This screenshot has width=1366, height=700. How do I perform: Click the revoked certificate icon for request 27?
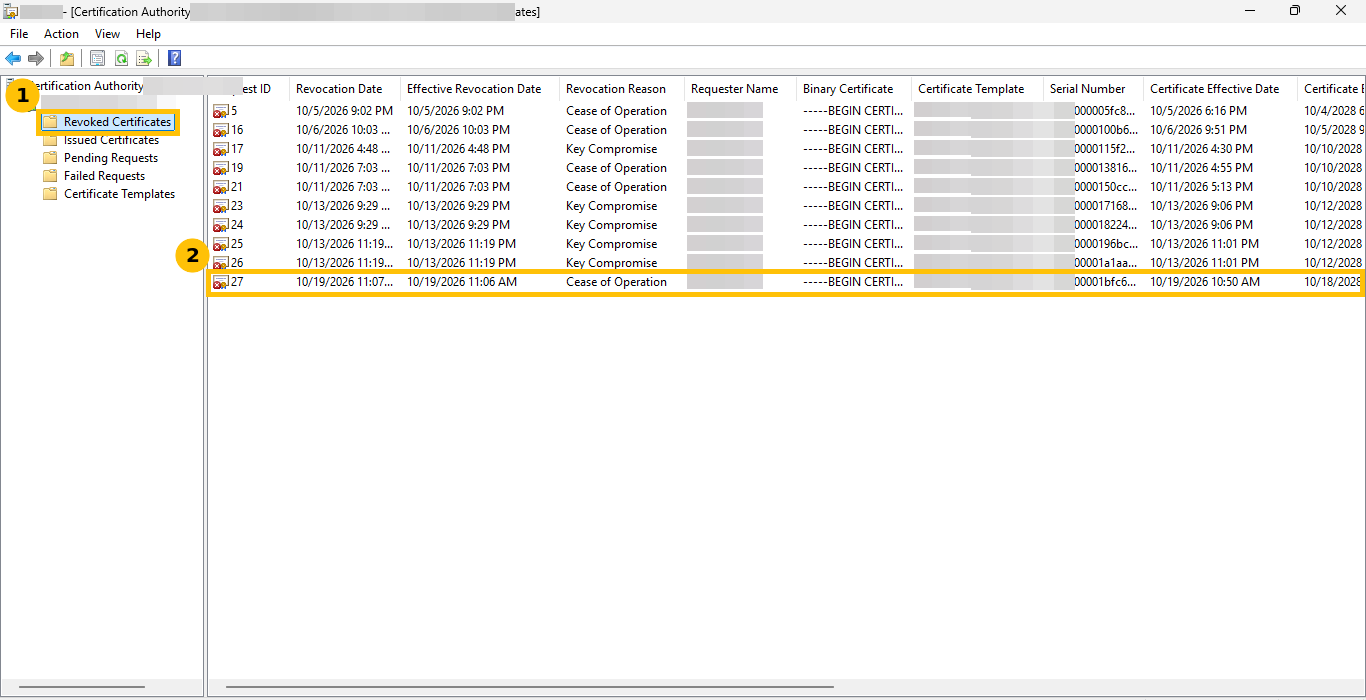pyautogui.click(x=220, y=282)
